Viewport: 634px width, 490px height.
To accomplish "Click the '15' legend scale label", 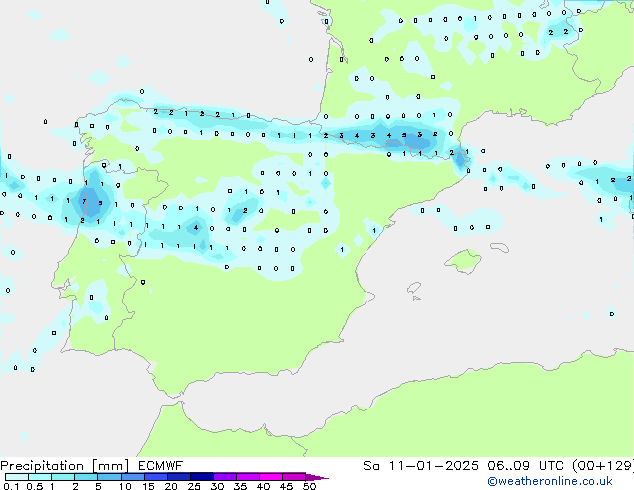I will click(148, 486).
